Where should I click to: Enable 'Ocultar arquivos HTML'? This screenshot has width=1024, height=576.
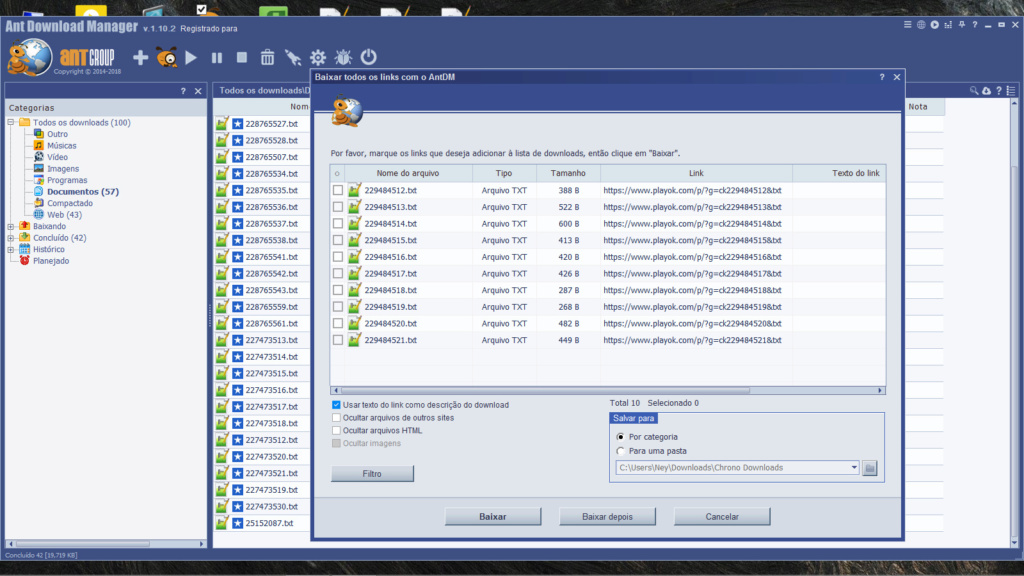pos(336,430)
